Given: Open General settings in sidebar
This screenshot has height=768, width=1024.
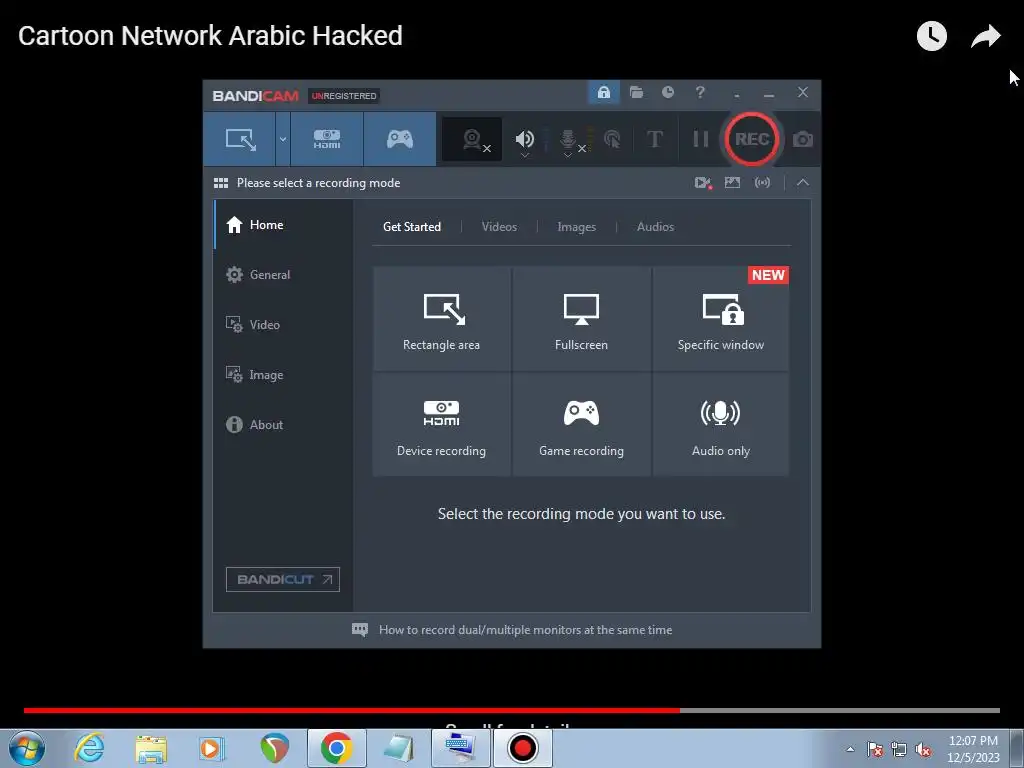Looking at the screenshot, I should 283,275.
